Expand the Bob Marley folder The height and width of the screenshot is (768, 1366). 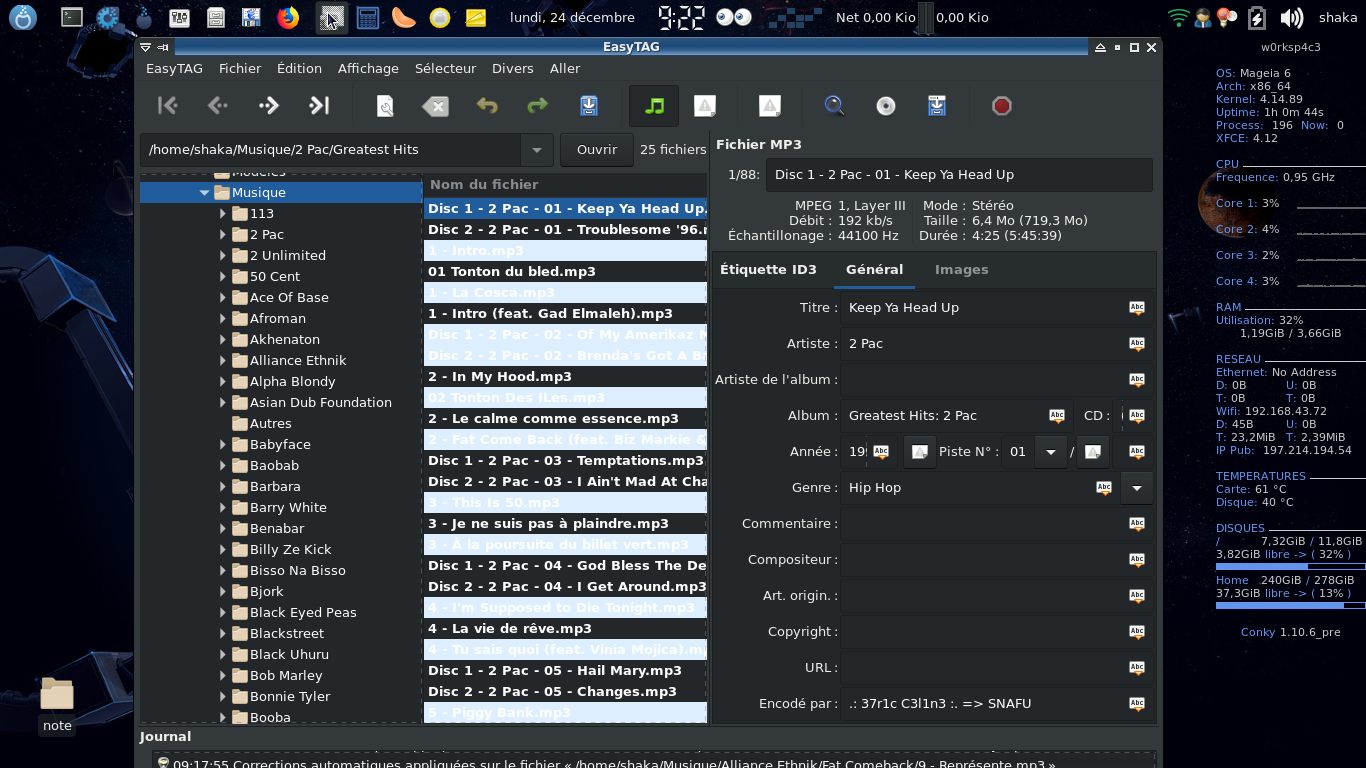click(223, 676)
